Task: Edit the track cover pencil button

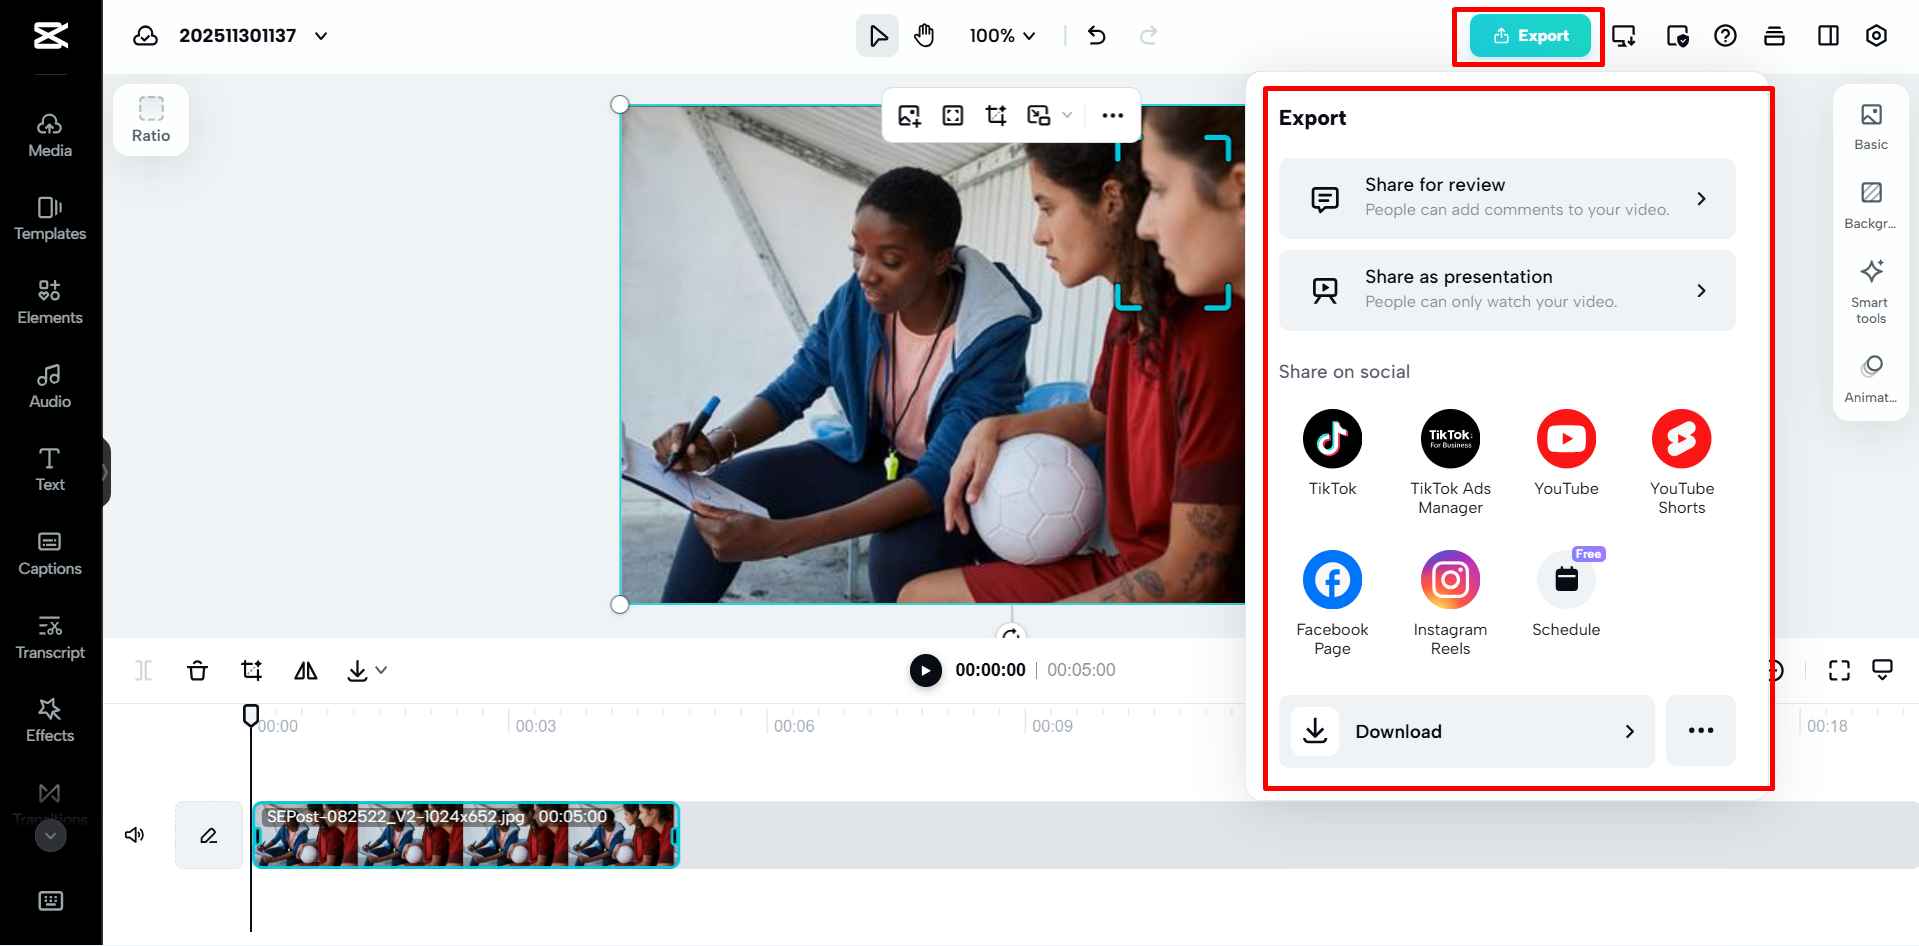Action: click(209, 835)
